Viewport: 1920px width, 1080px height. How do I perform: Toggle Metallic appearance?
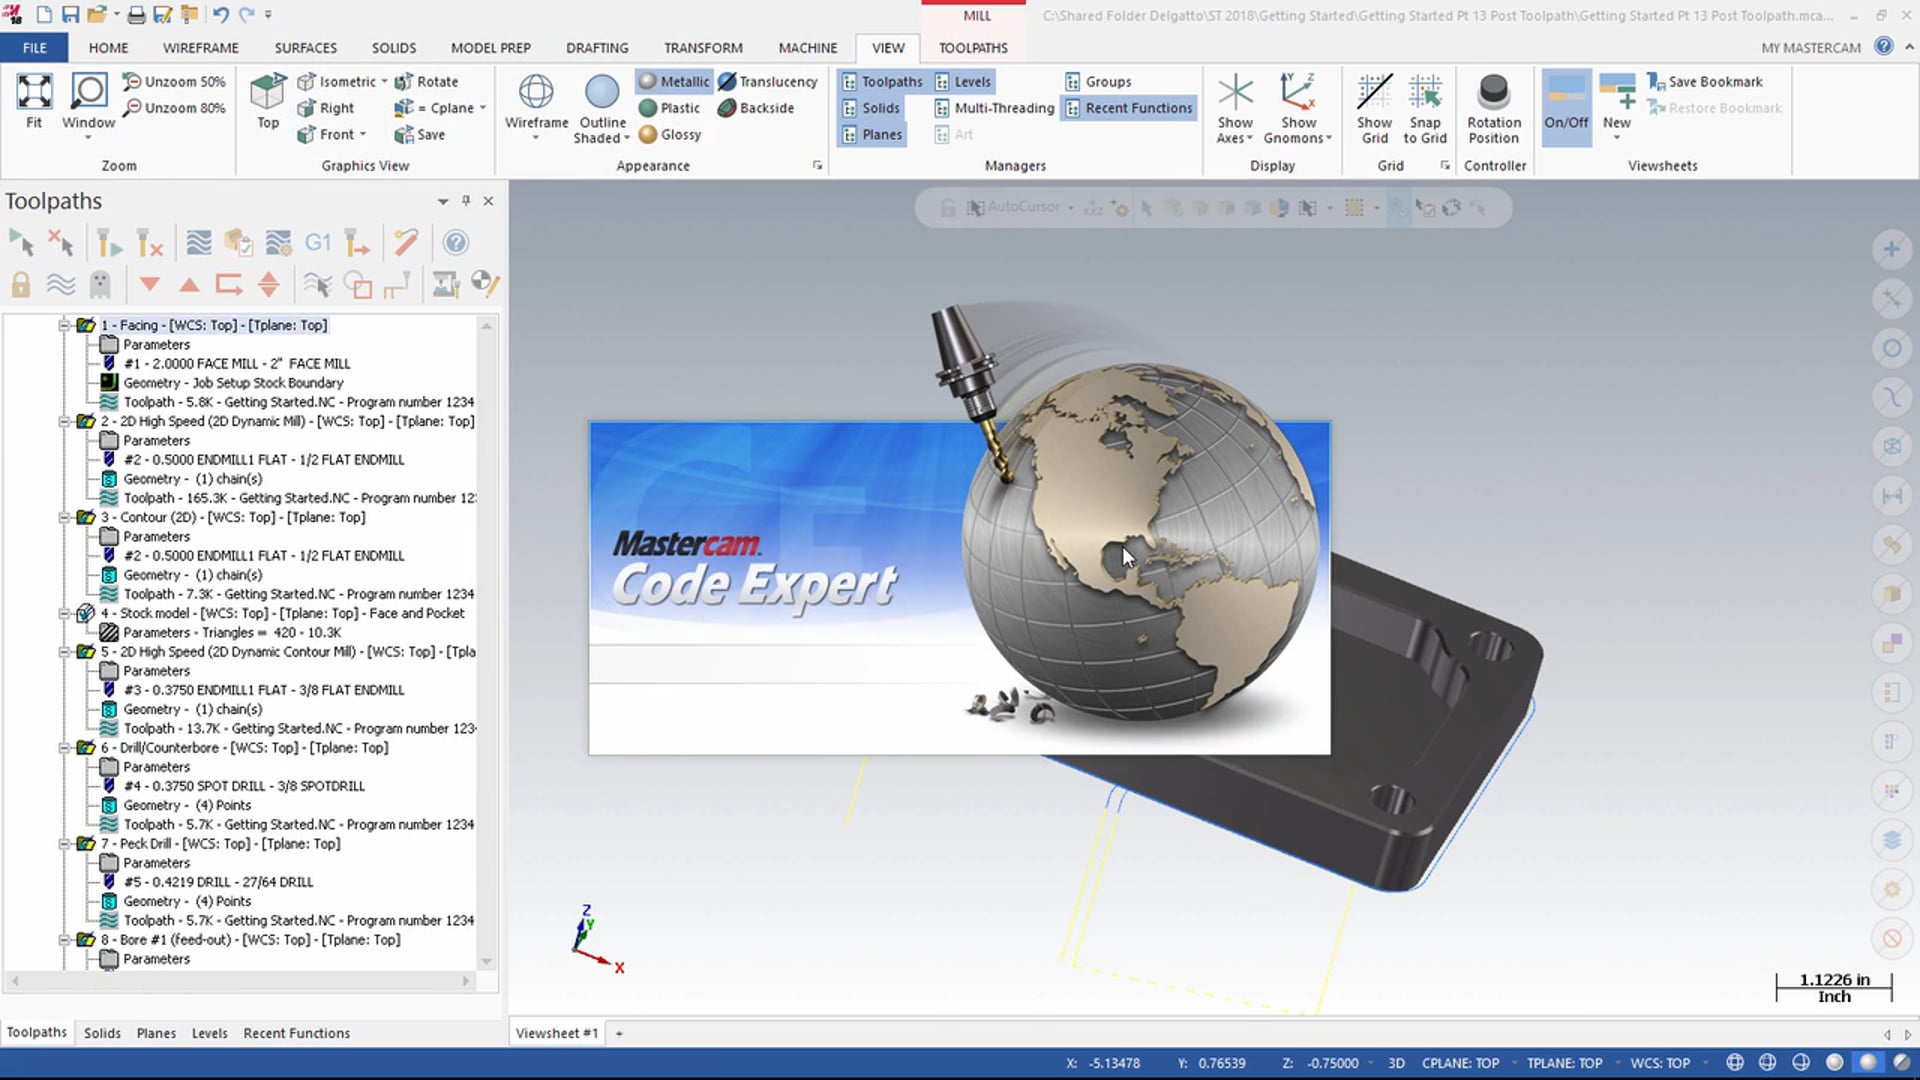pos(674,82)
